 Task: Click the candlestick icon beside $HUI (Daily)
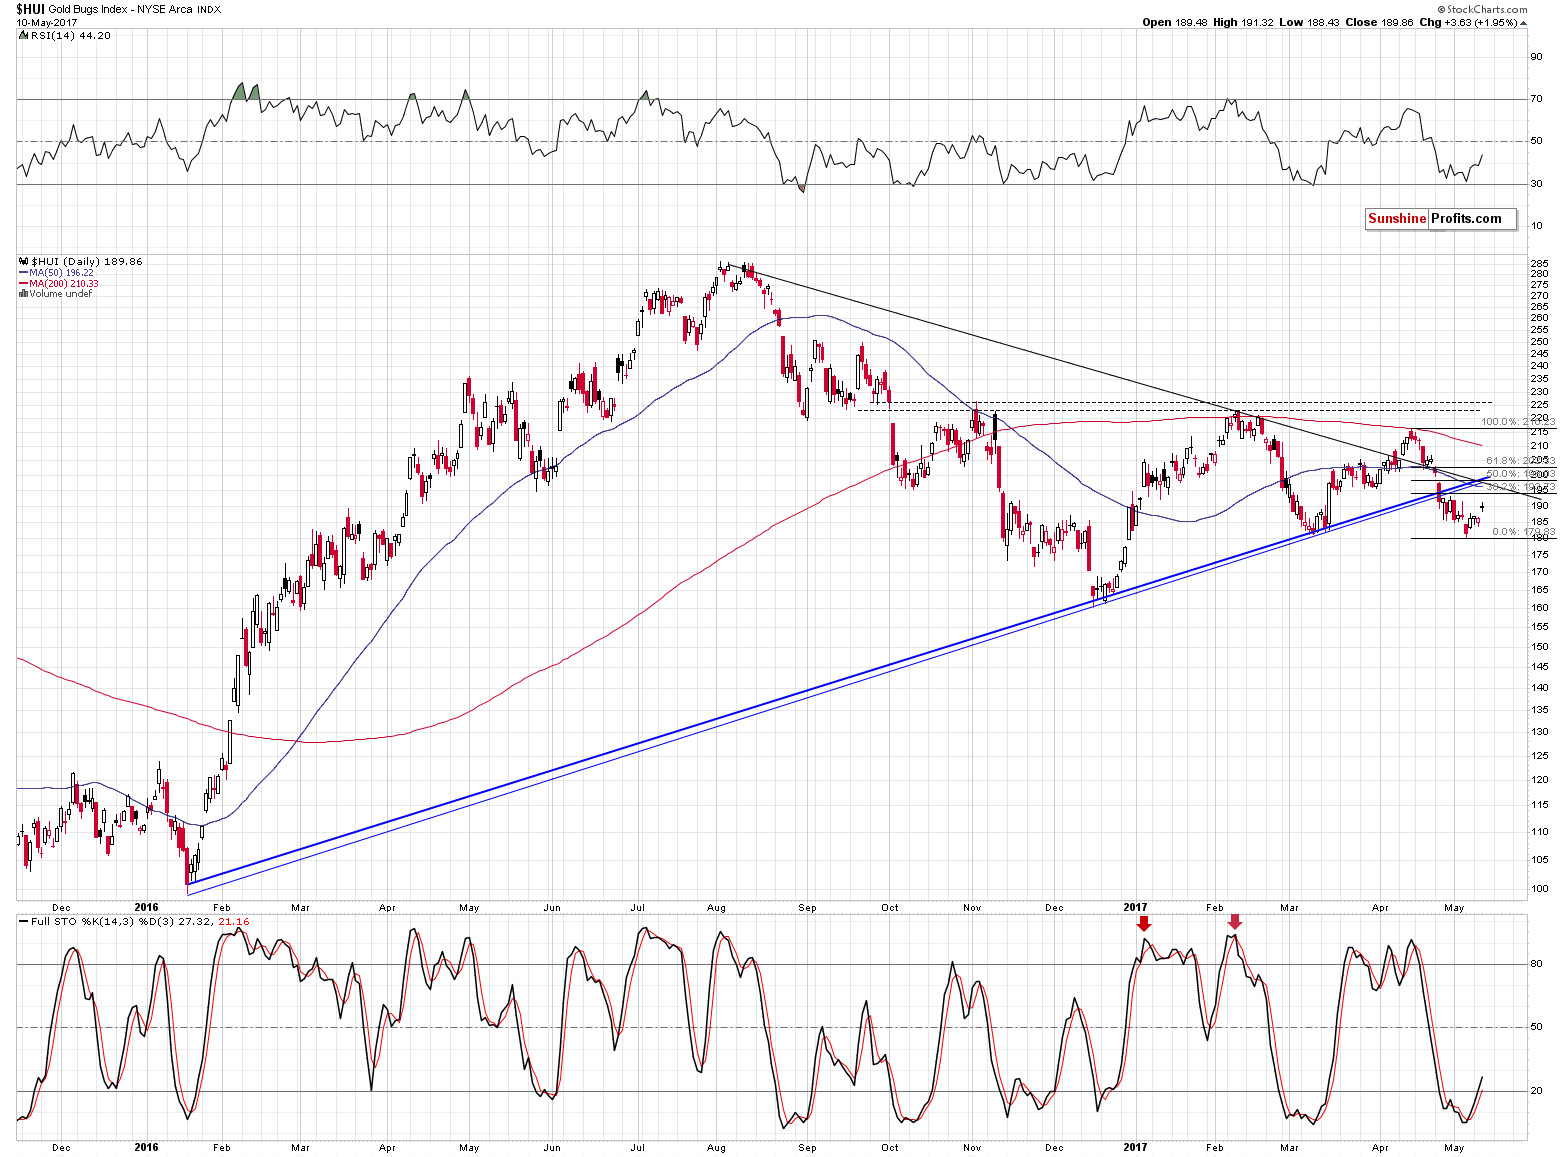[x=24, y=261]
